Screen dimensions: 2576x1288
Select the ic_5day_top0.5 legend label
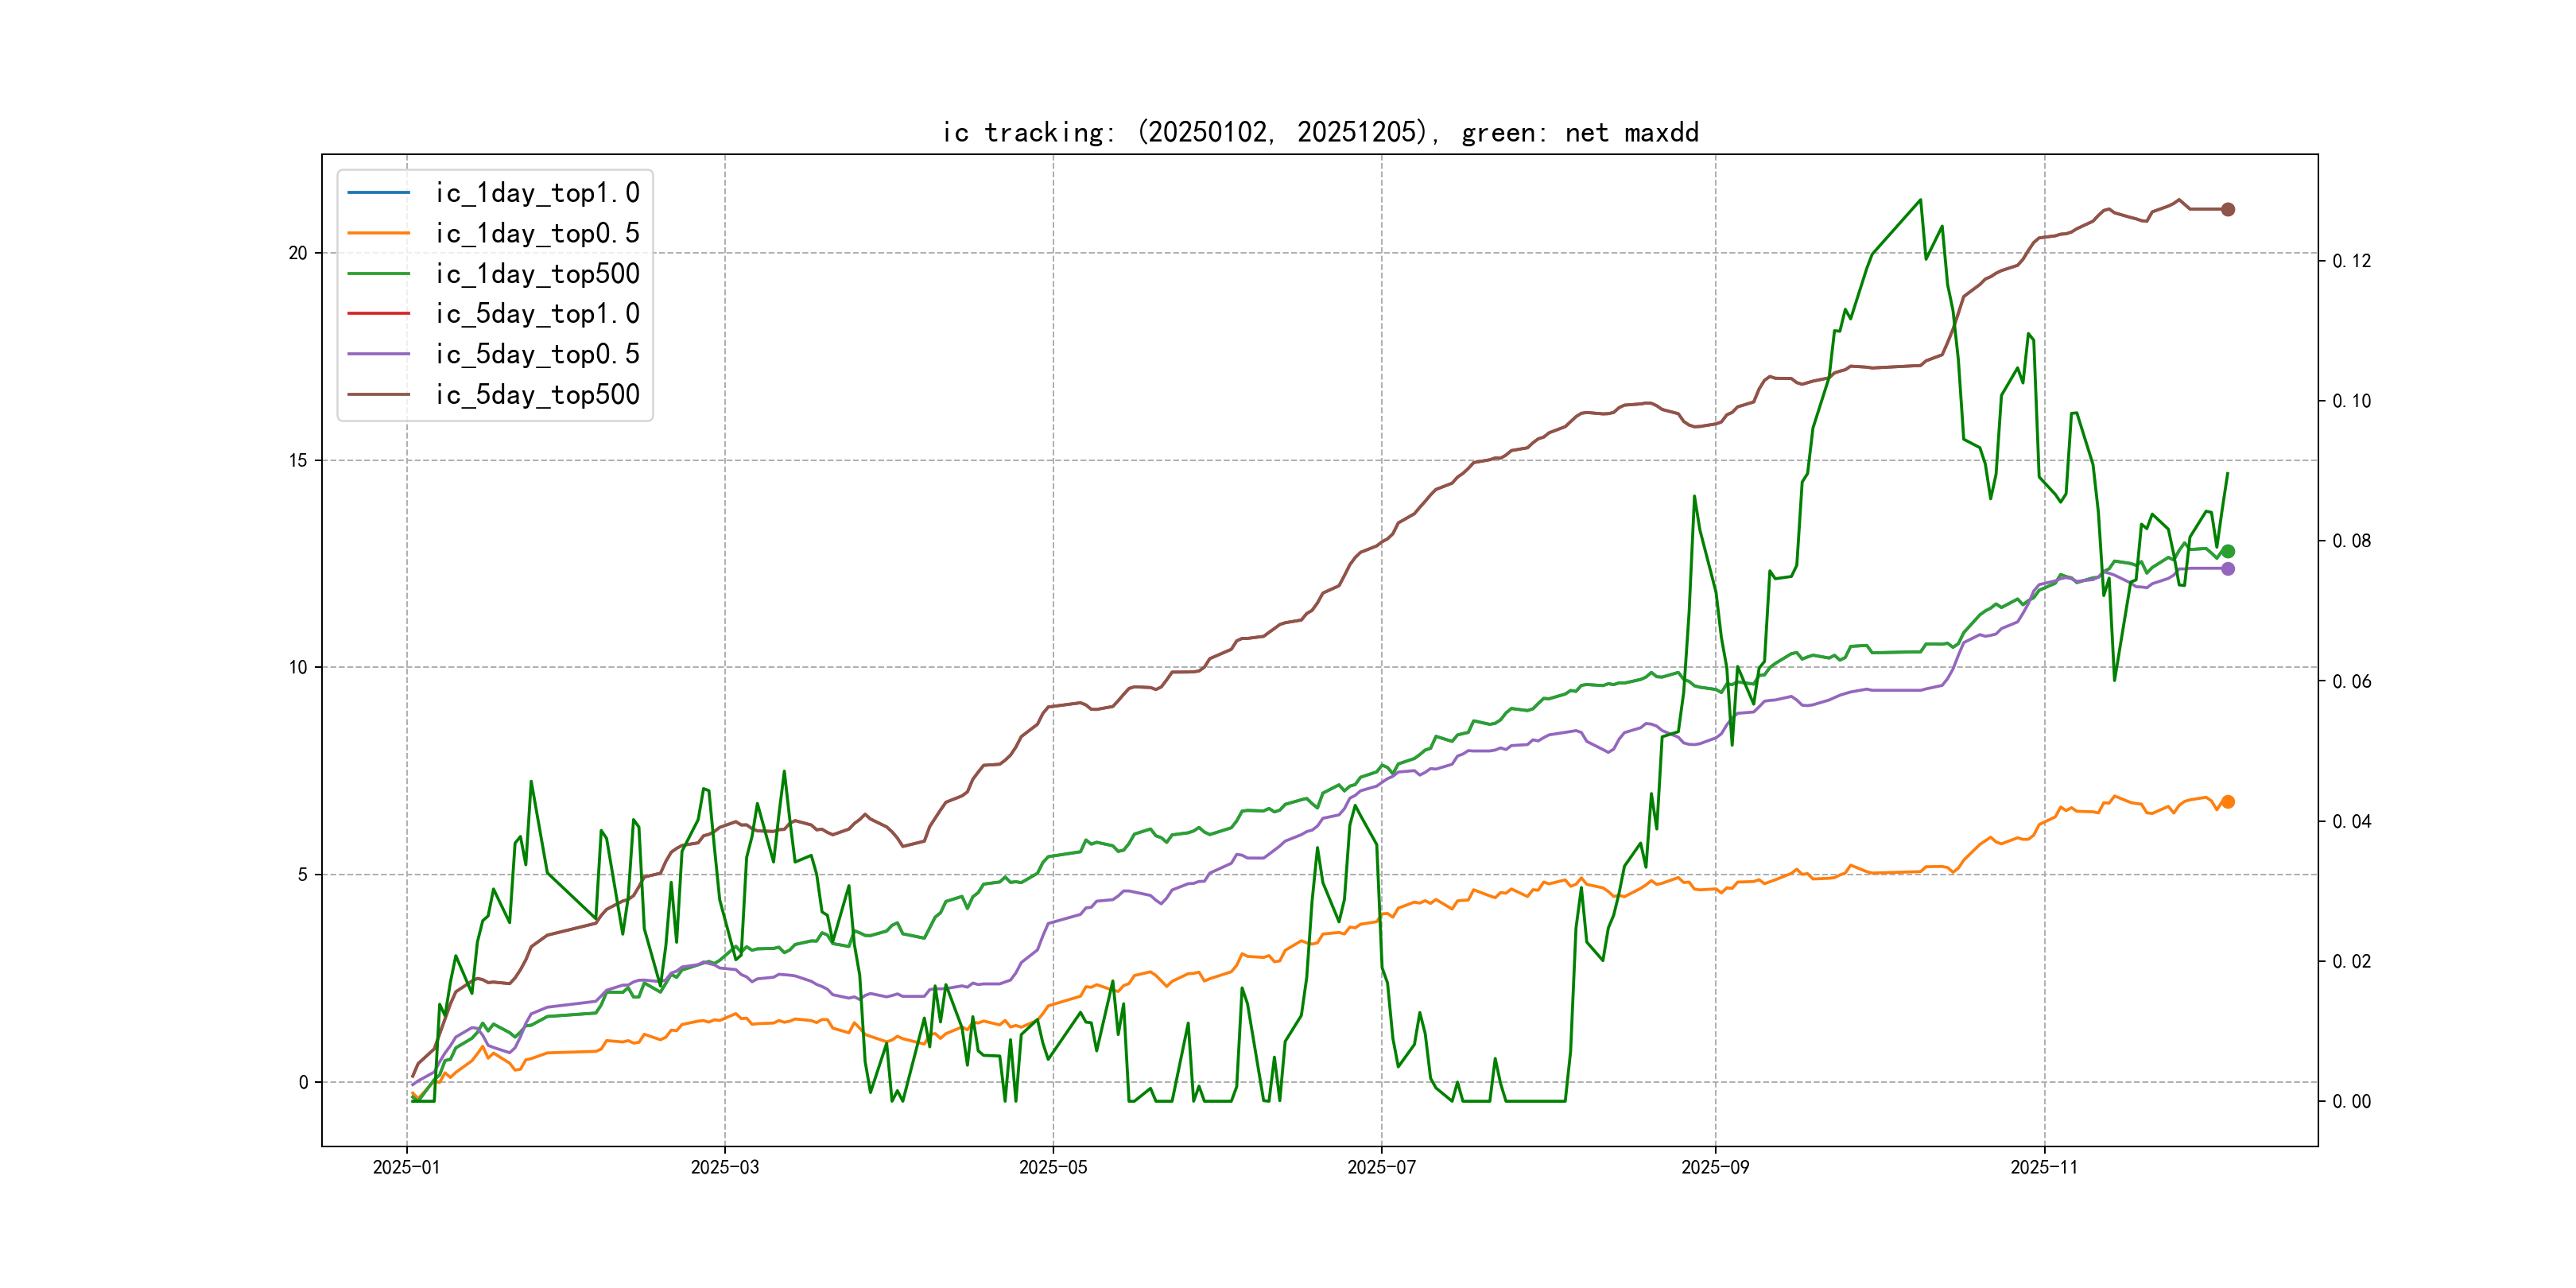[537, 354]
